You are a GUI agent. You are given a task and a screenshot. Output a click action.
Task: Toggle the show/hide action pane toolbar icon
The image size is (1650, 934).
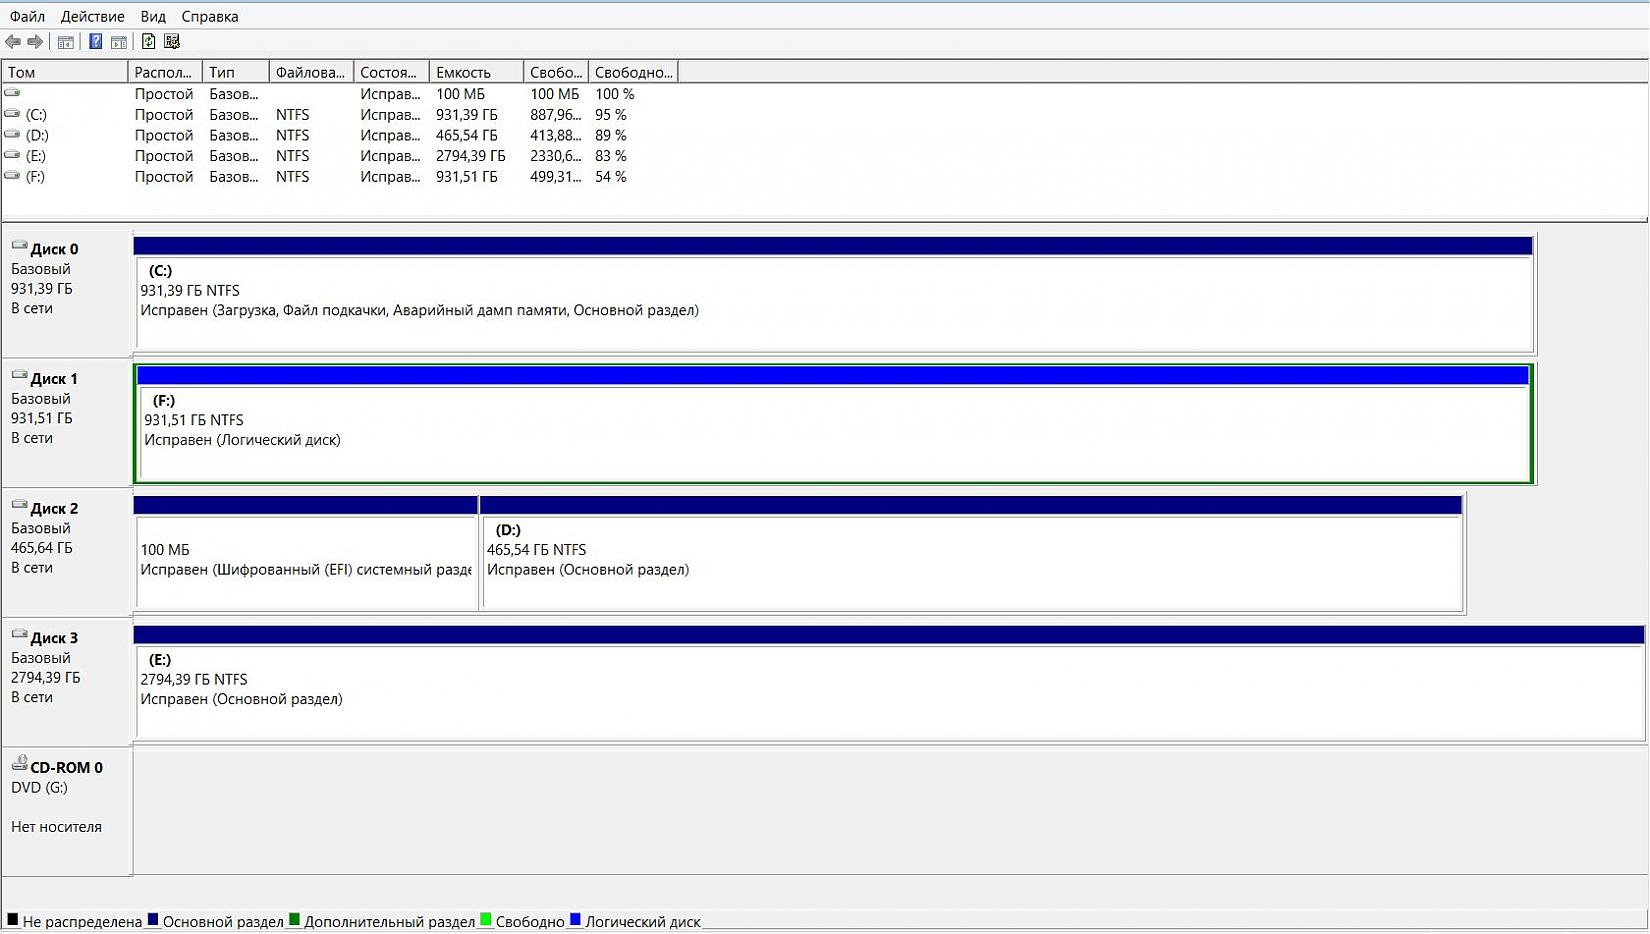coord(119,42)
